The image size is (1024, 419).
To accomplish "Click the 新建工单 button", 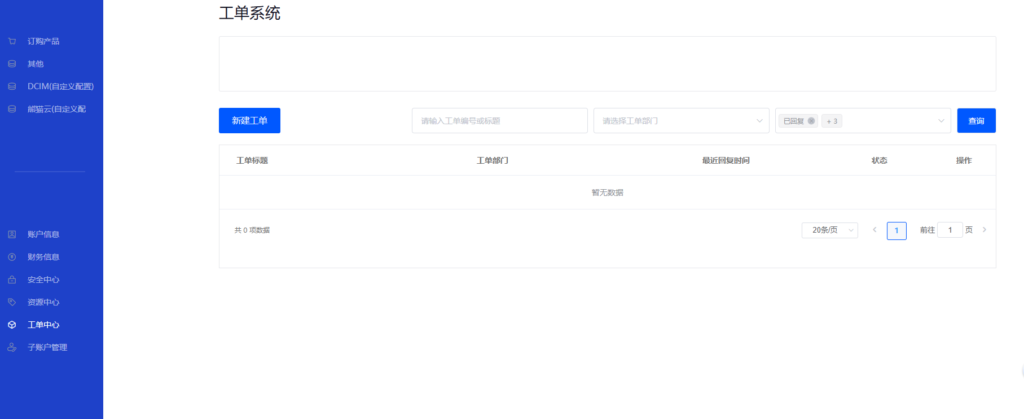I will point(249,121).
